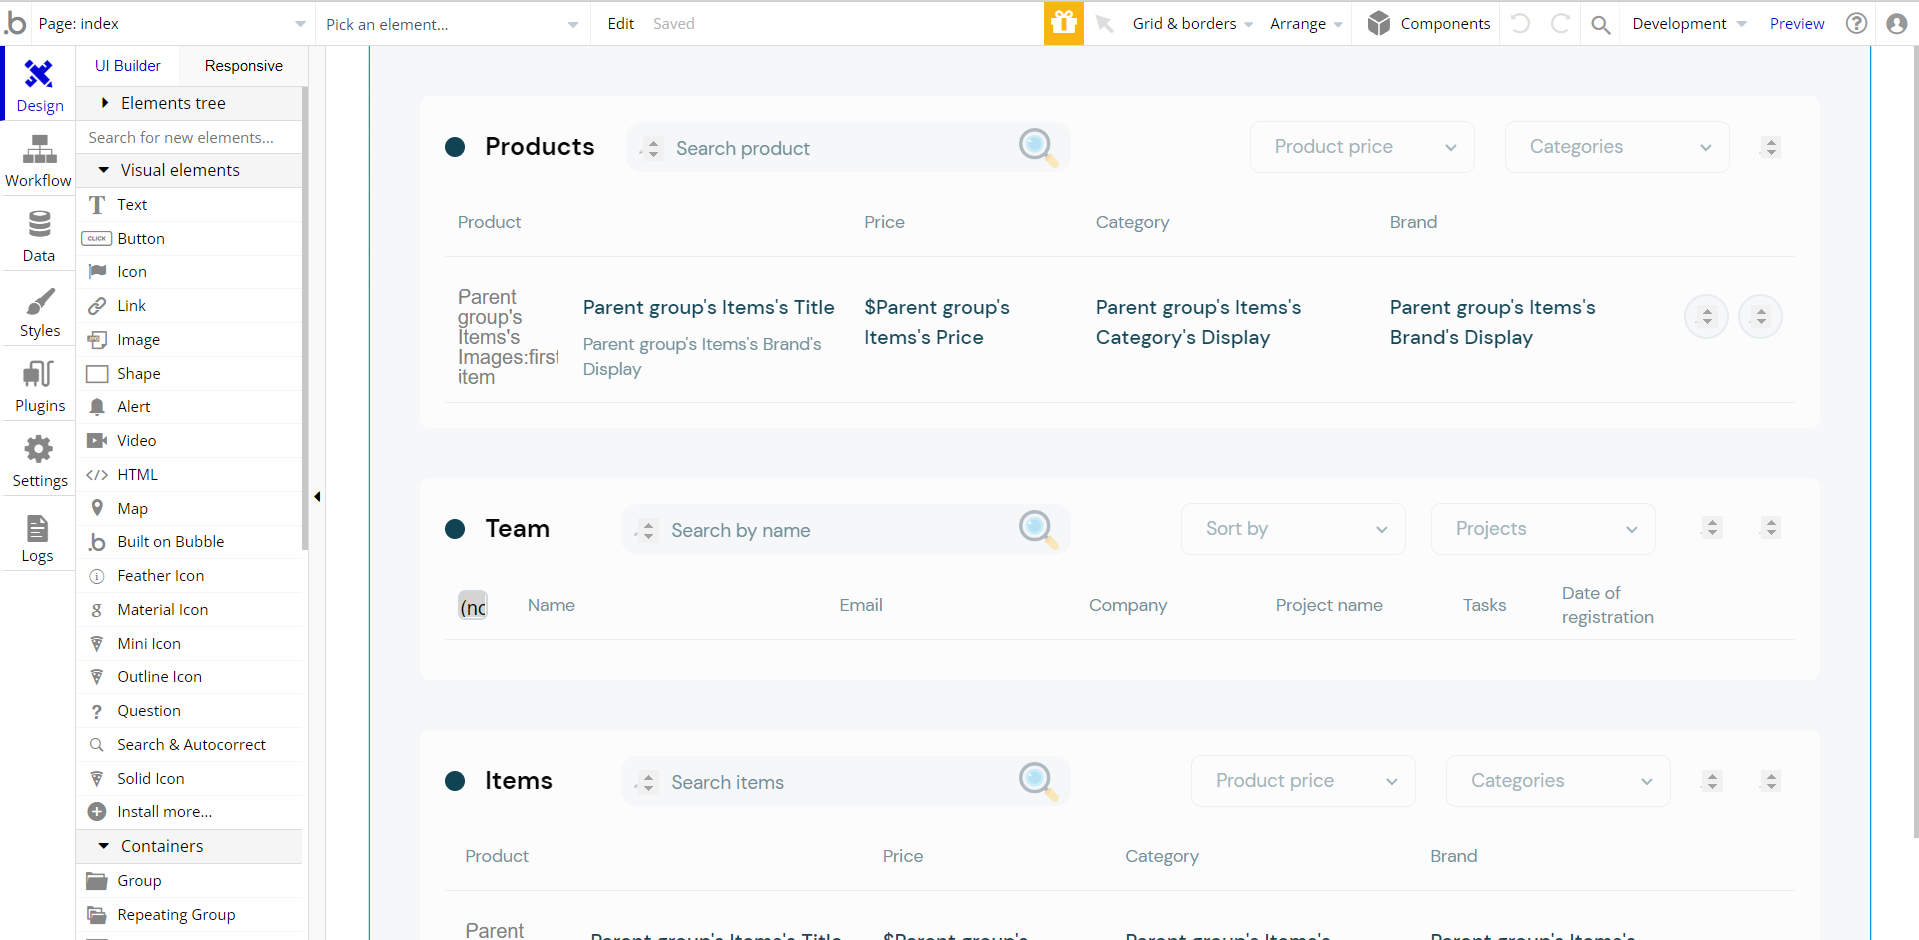Open the Projects dropdown
The image size is (1919, 940).
click(1543, 529)
